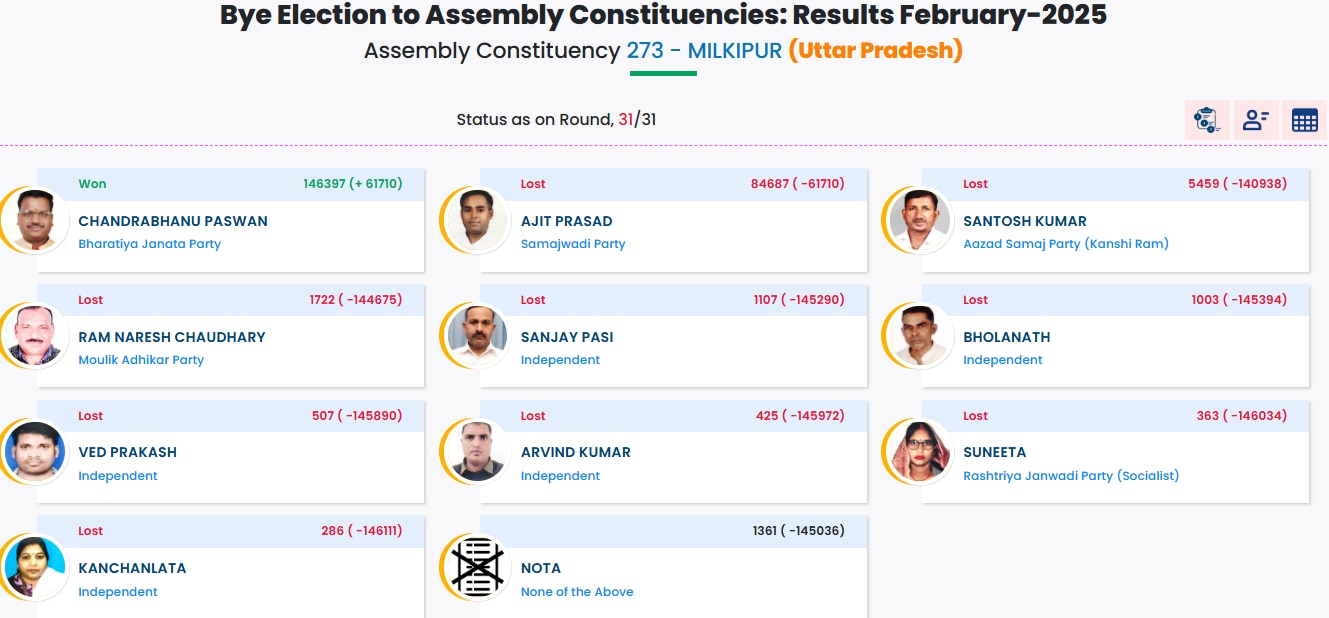Screen dimensions: 1329x618
Task: Click Kanchanlata's candidate photo
Action: coord(33,567)
